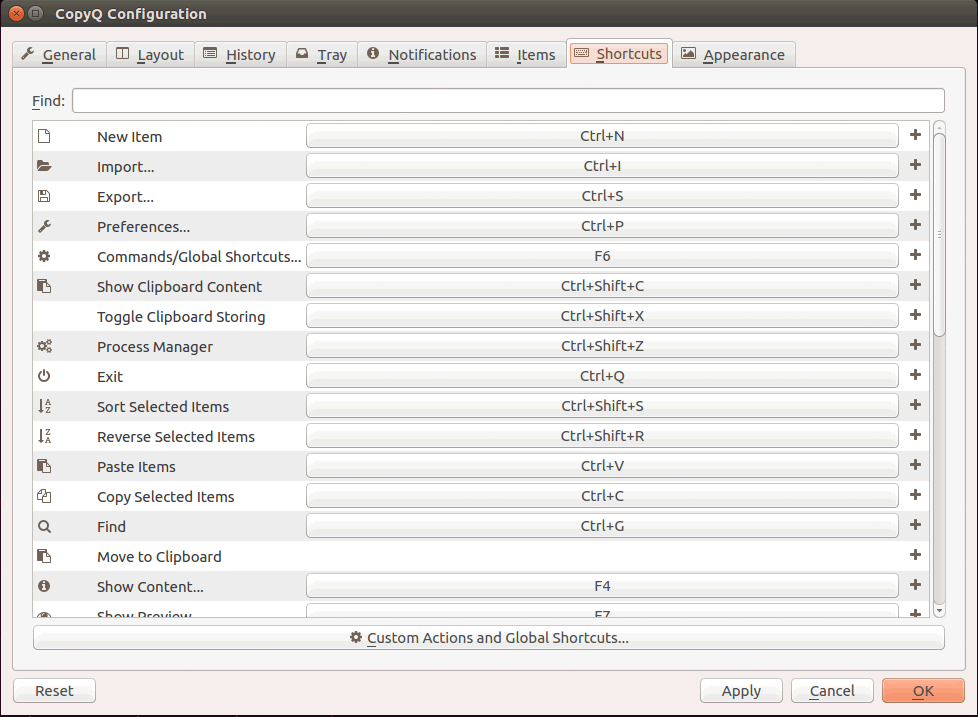Image resolution: width=978 pixels, height=717 pixels.
Task: Select the Shortcuts tab
Action: (619, 54)
